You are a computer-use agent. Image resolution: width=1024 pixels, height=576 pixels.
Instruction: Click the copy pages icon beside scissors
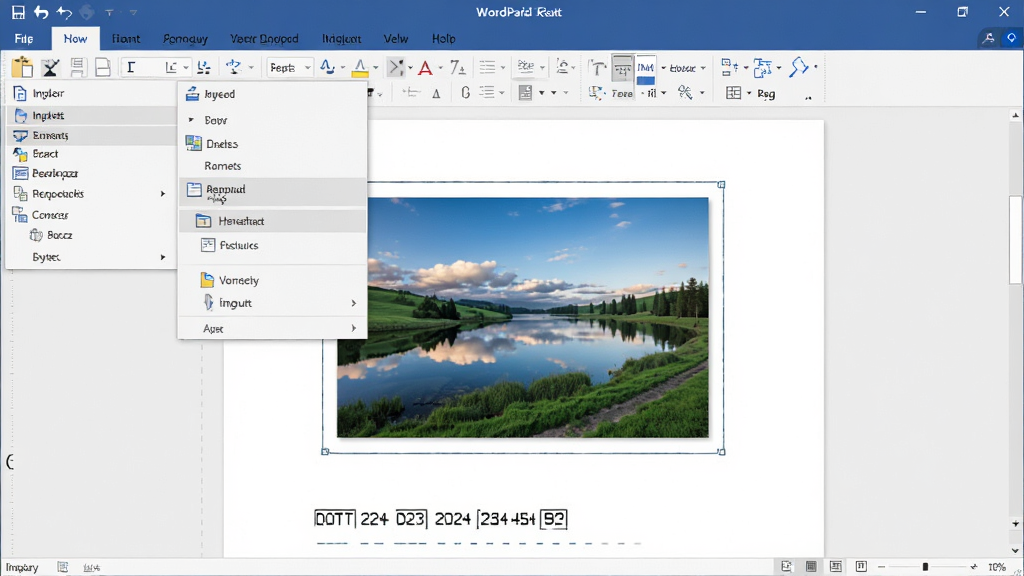(78, 67)
